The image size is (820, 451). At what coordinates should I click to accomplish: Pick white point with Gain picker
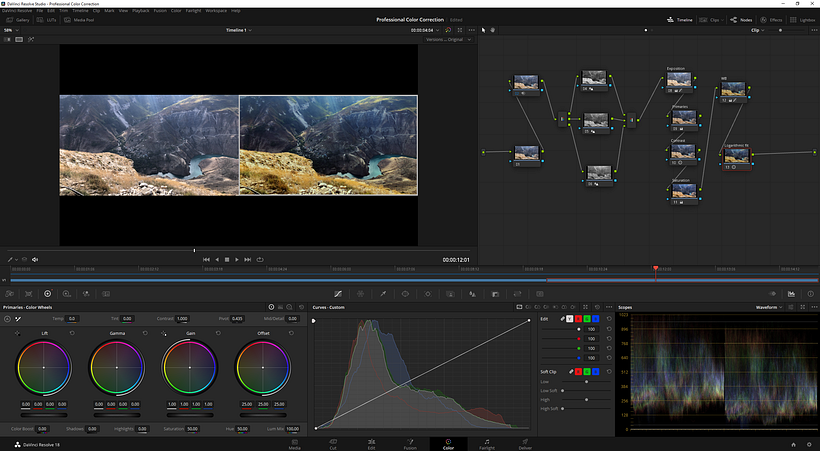pyautogui.click(x=164, y=333)
